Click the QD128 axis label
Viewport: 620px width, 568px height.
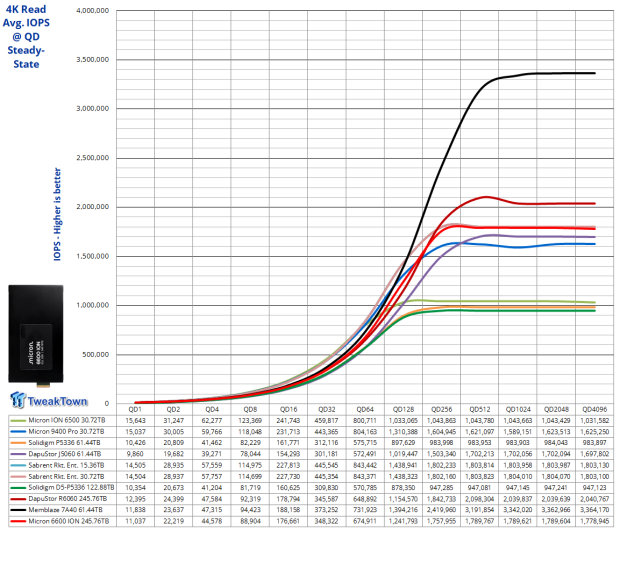[x=403, y=409]
